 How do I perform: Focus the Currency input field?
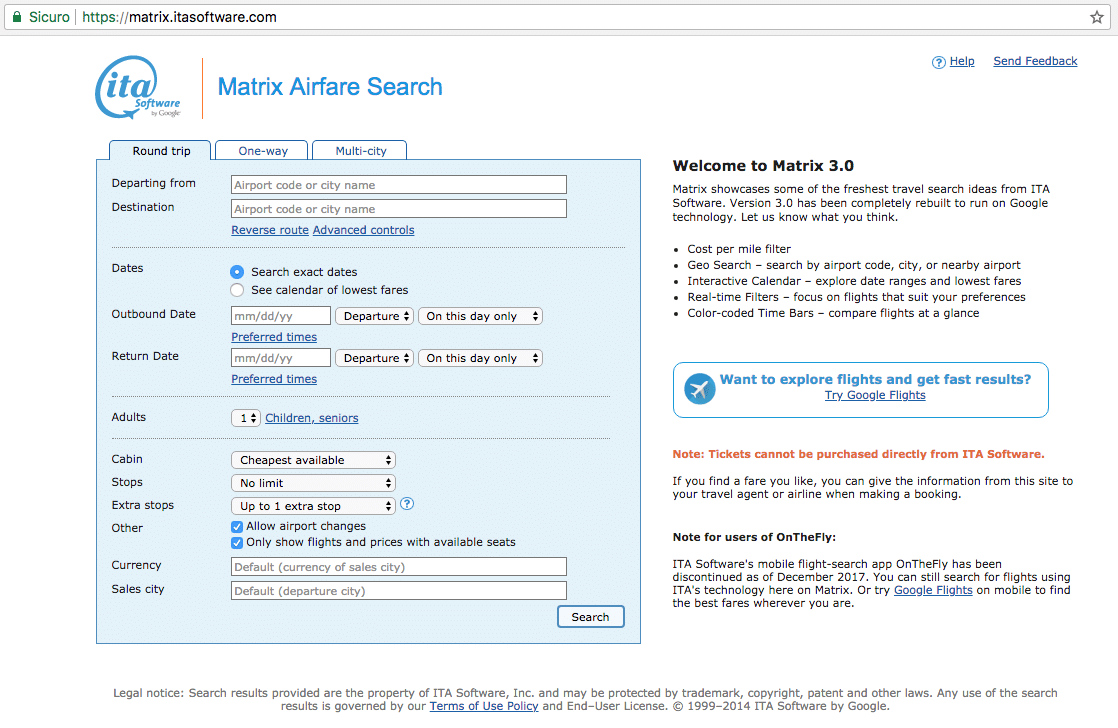point(399,567)
